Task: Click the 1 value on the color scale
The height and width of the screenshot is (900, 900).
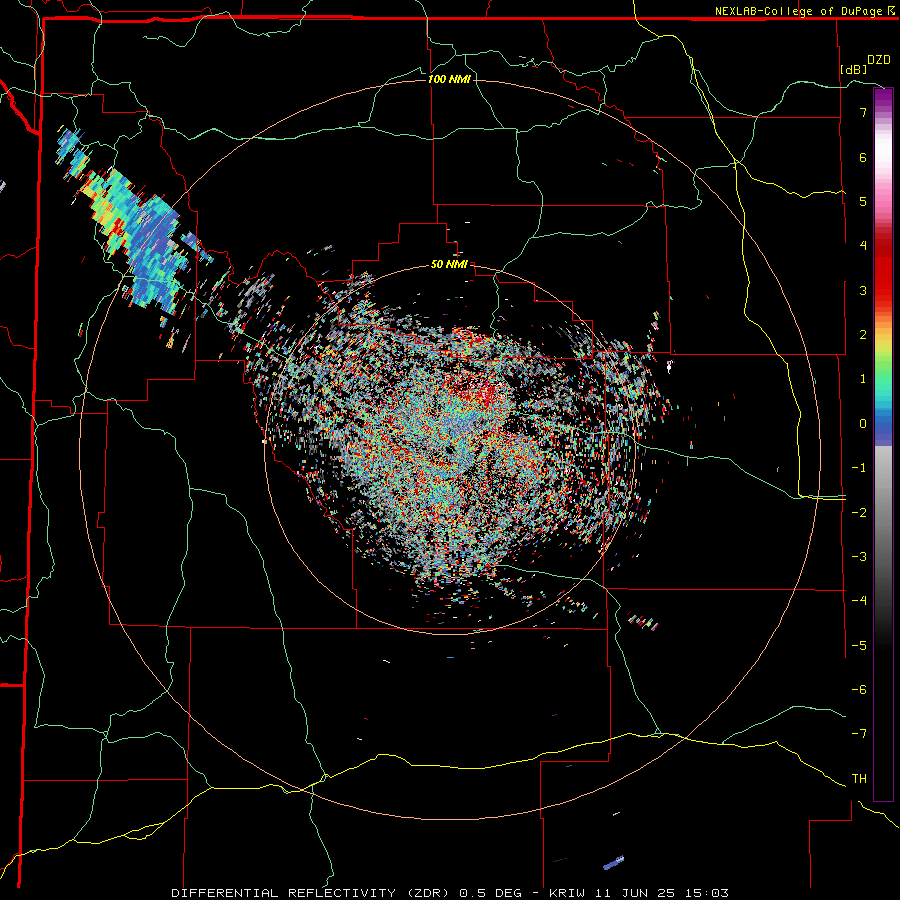Action: tap(863, 379)
